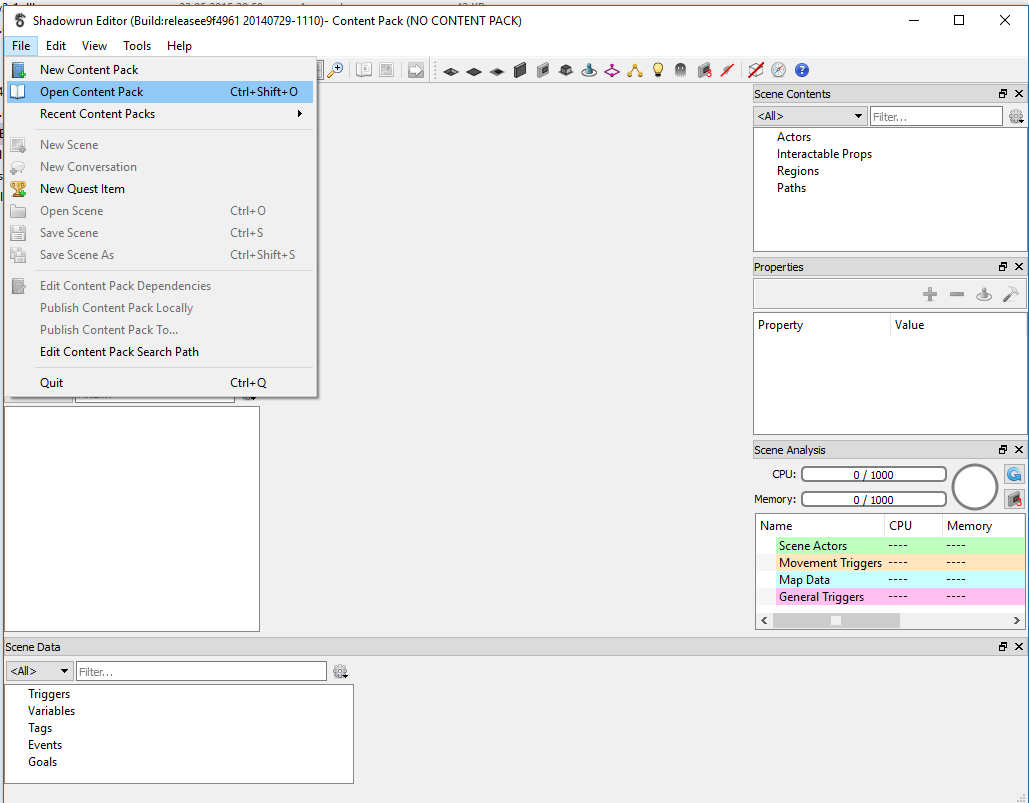Float the Scene Data panel
The width and height of the screenshot is (1029, 803).
point(1003,646)
